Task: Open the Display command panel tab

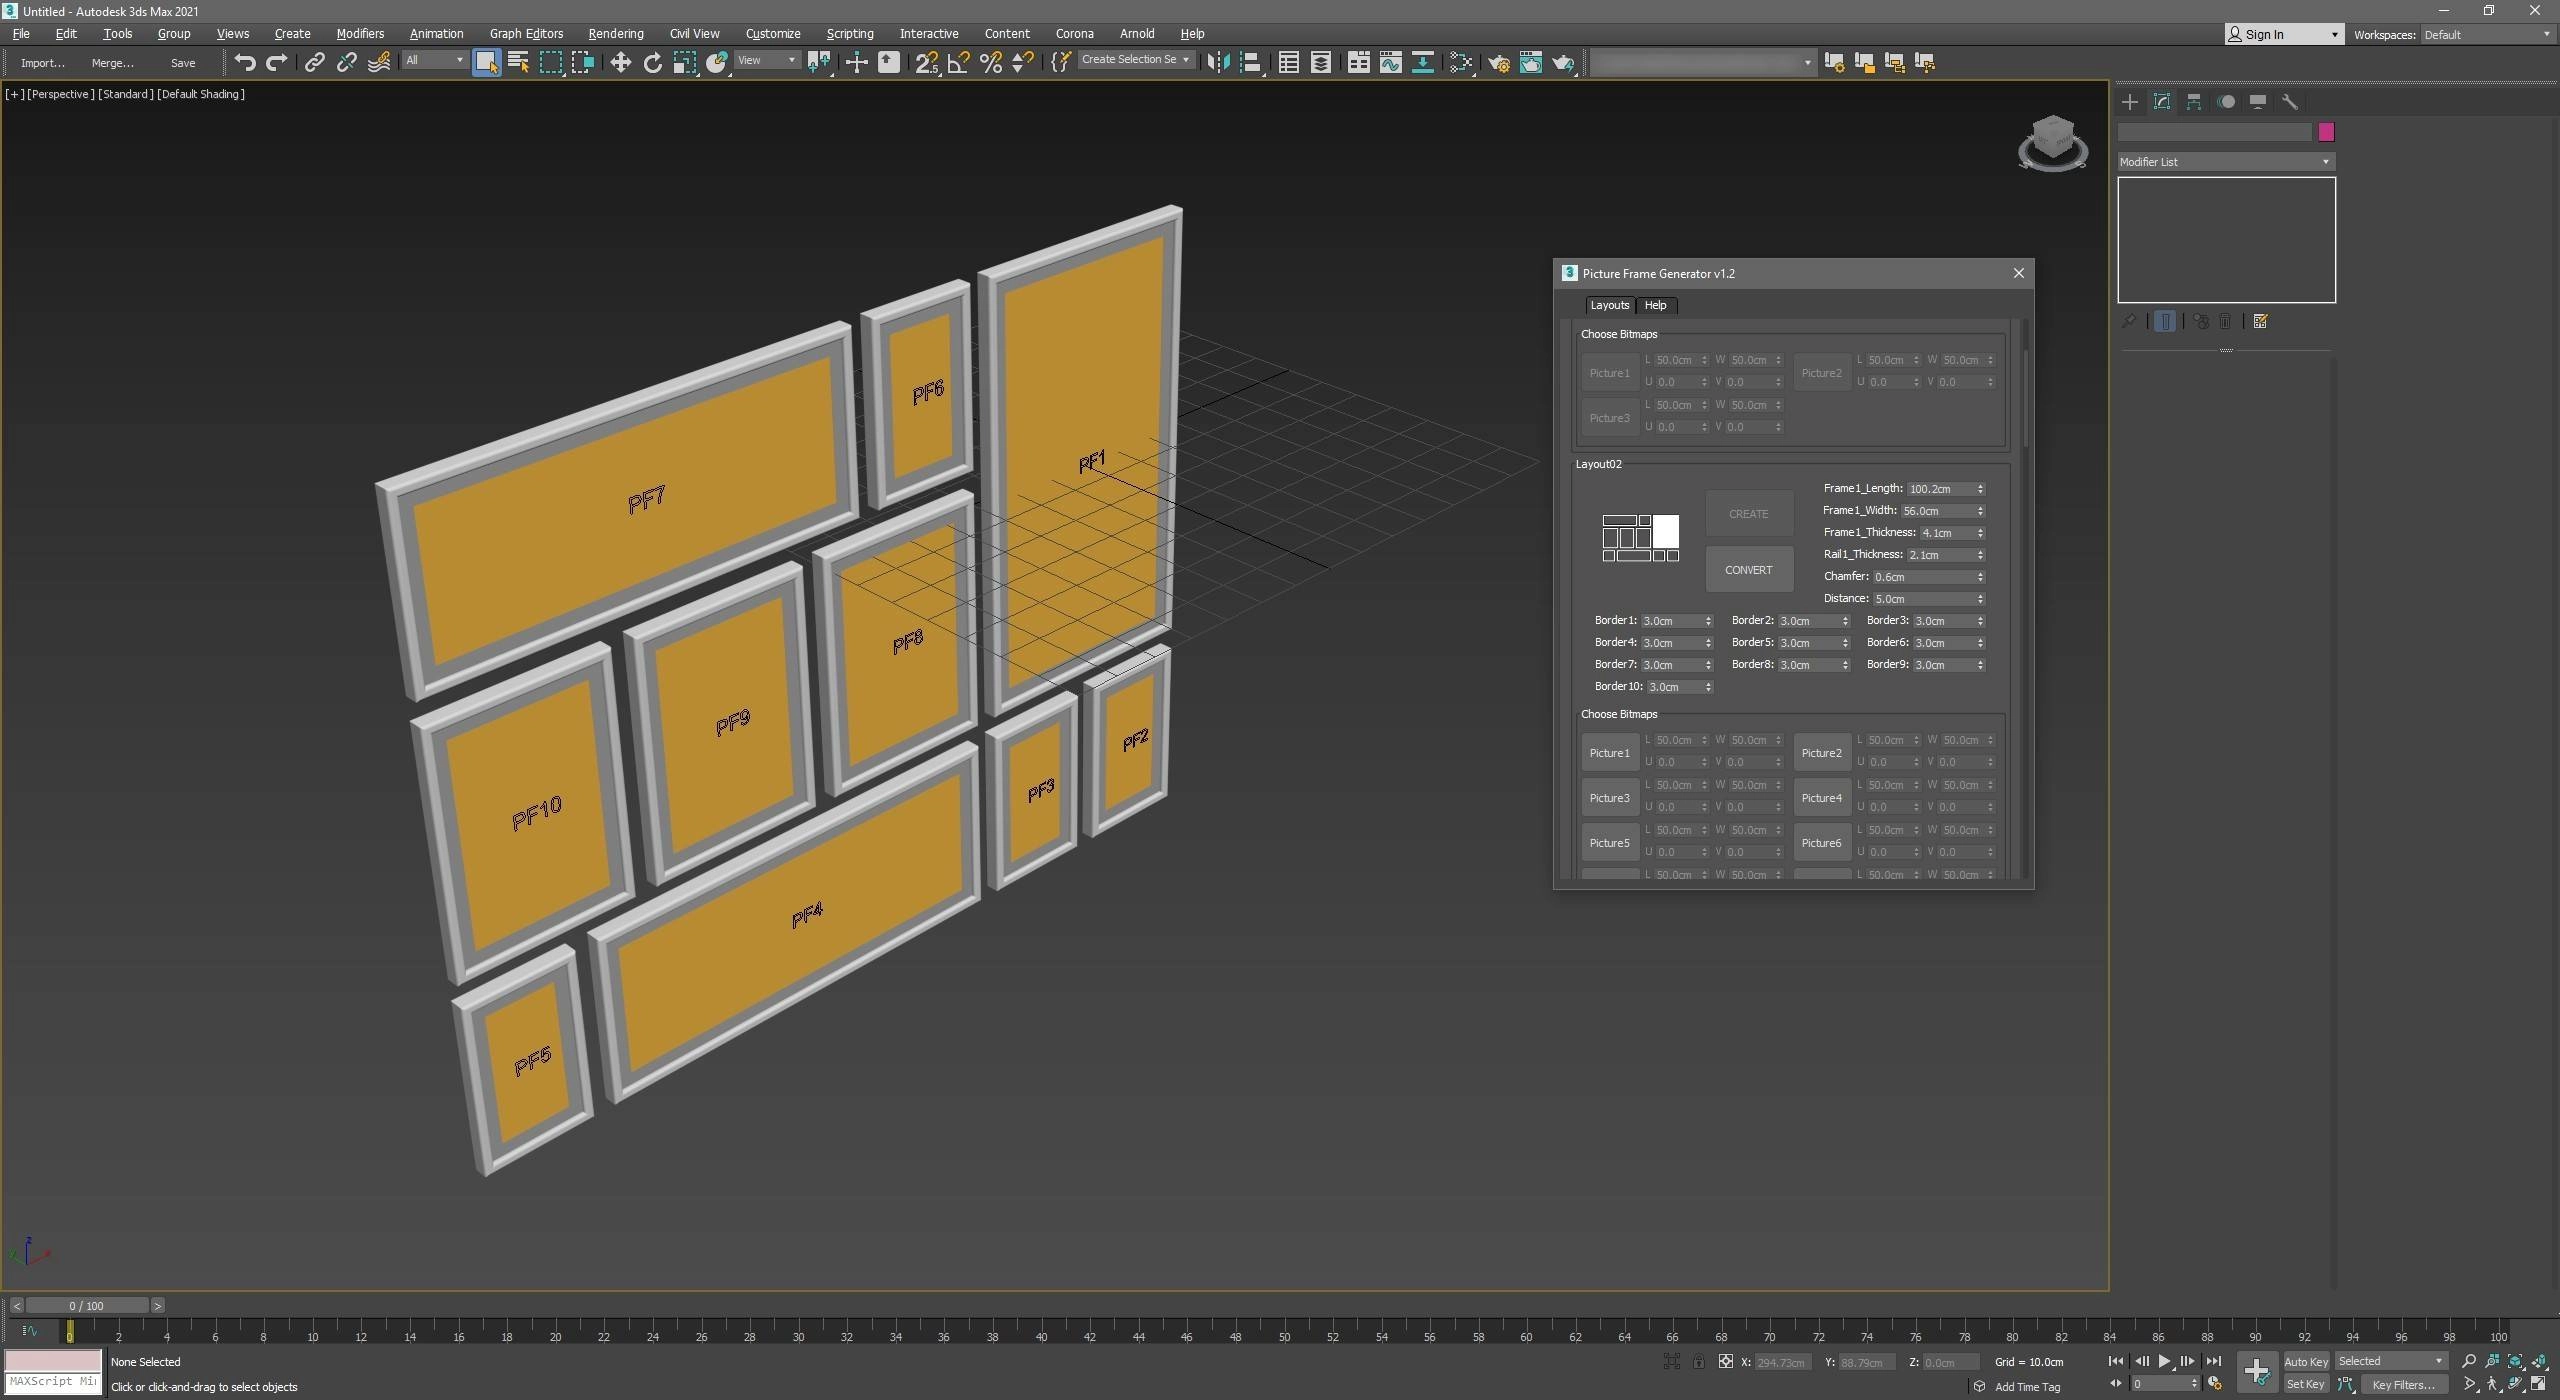Action: pyautogui.click(x=2258, y=102)
